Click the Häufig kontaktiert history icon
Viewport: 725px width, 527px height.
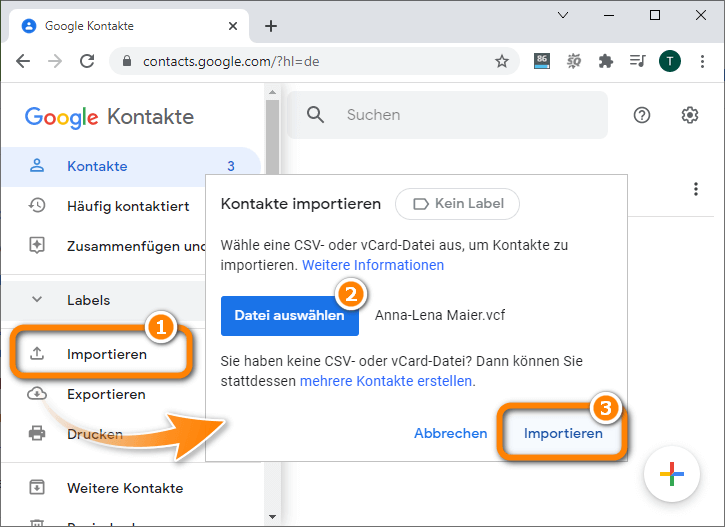pyautogui.click(x=37, y=205)
